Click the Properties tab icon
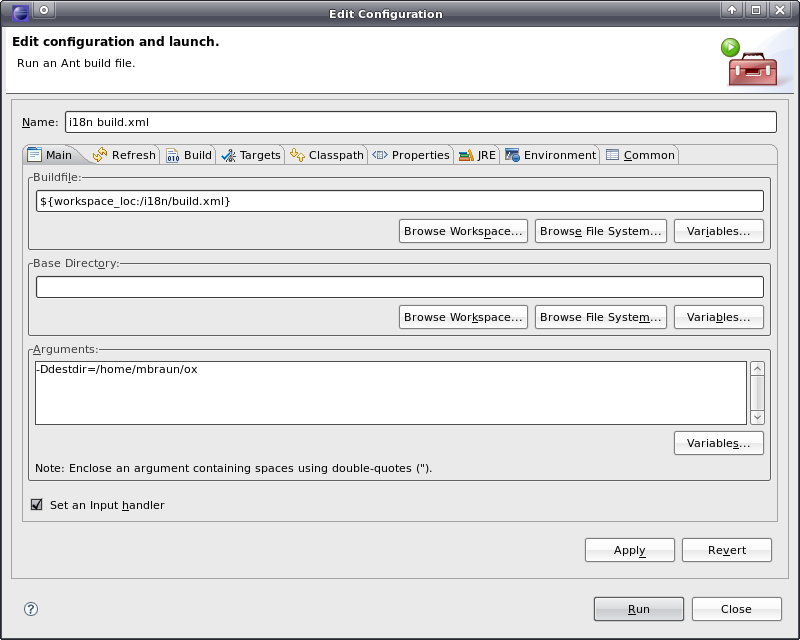Viewport: 800px width, 640px height. click(380, 155)
